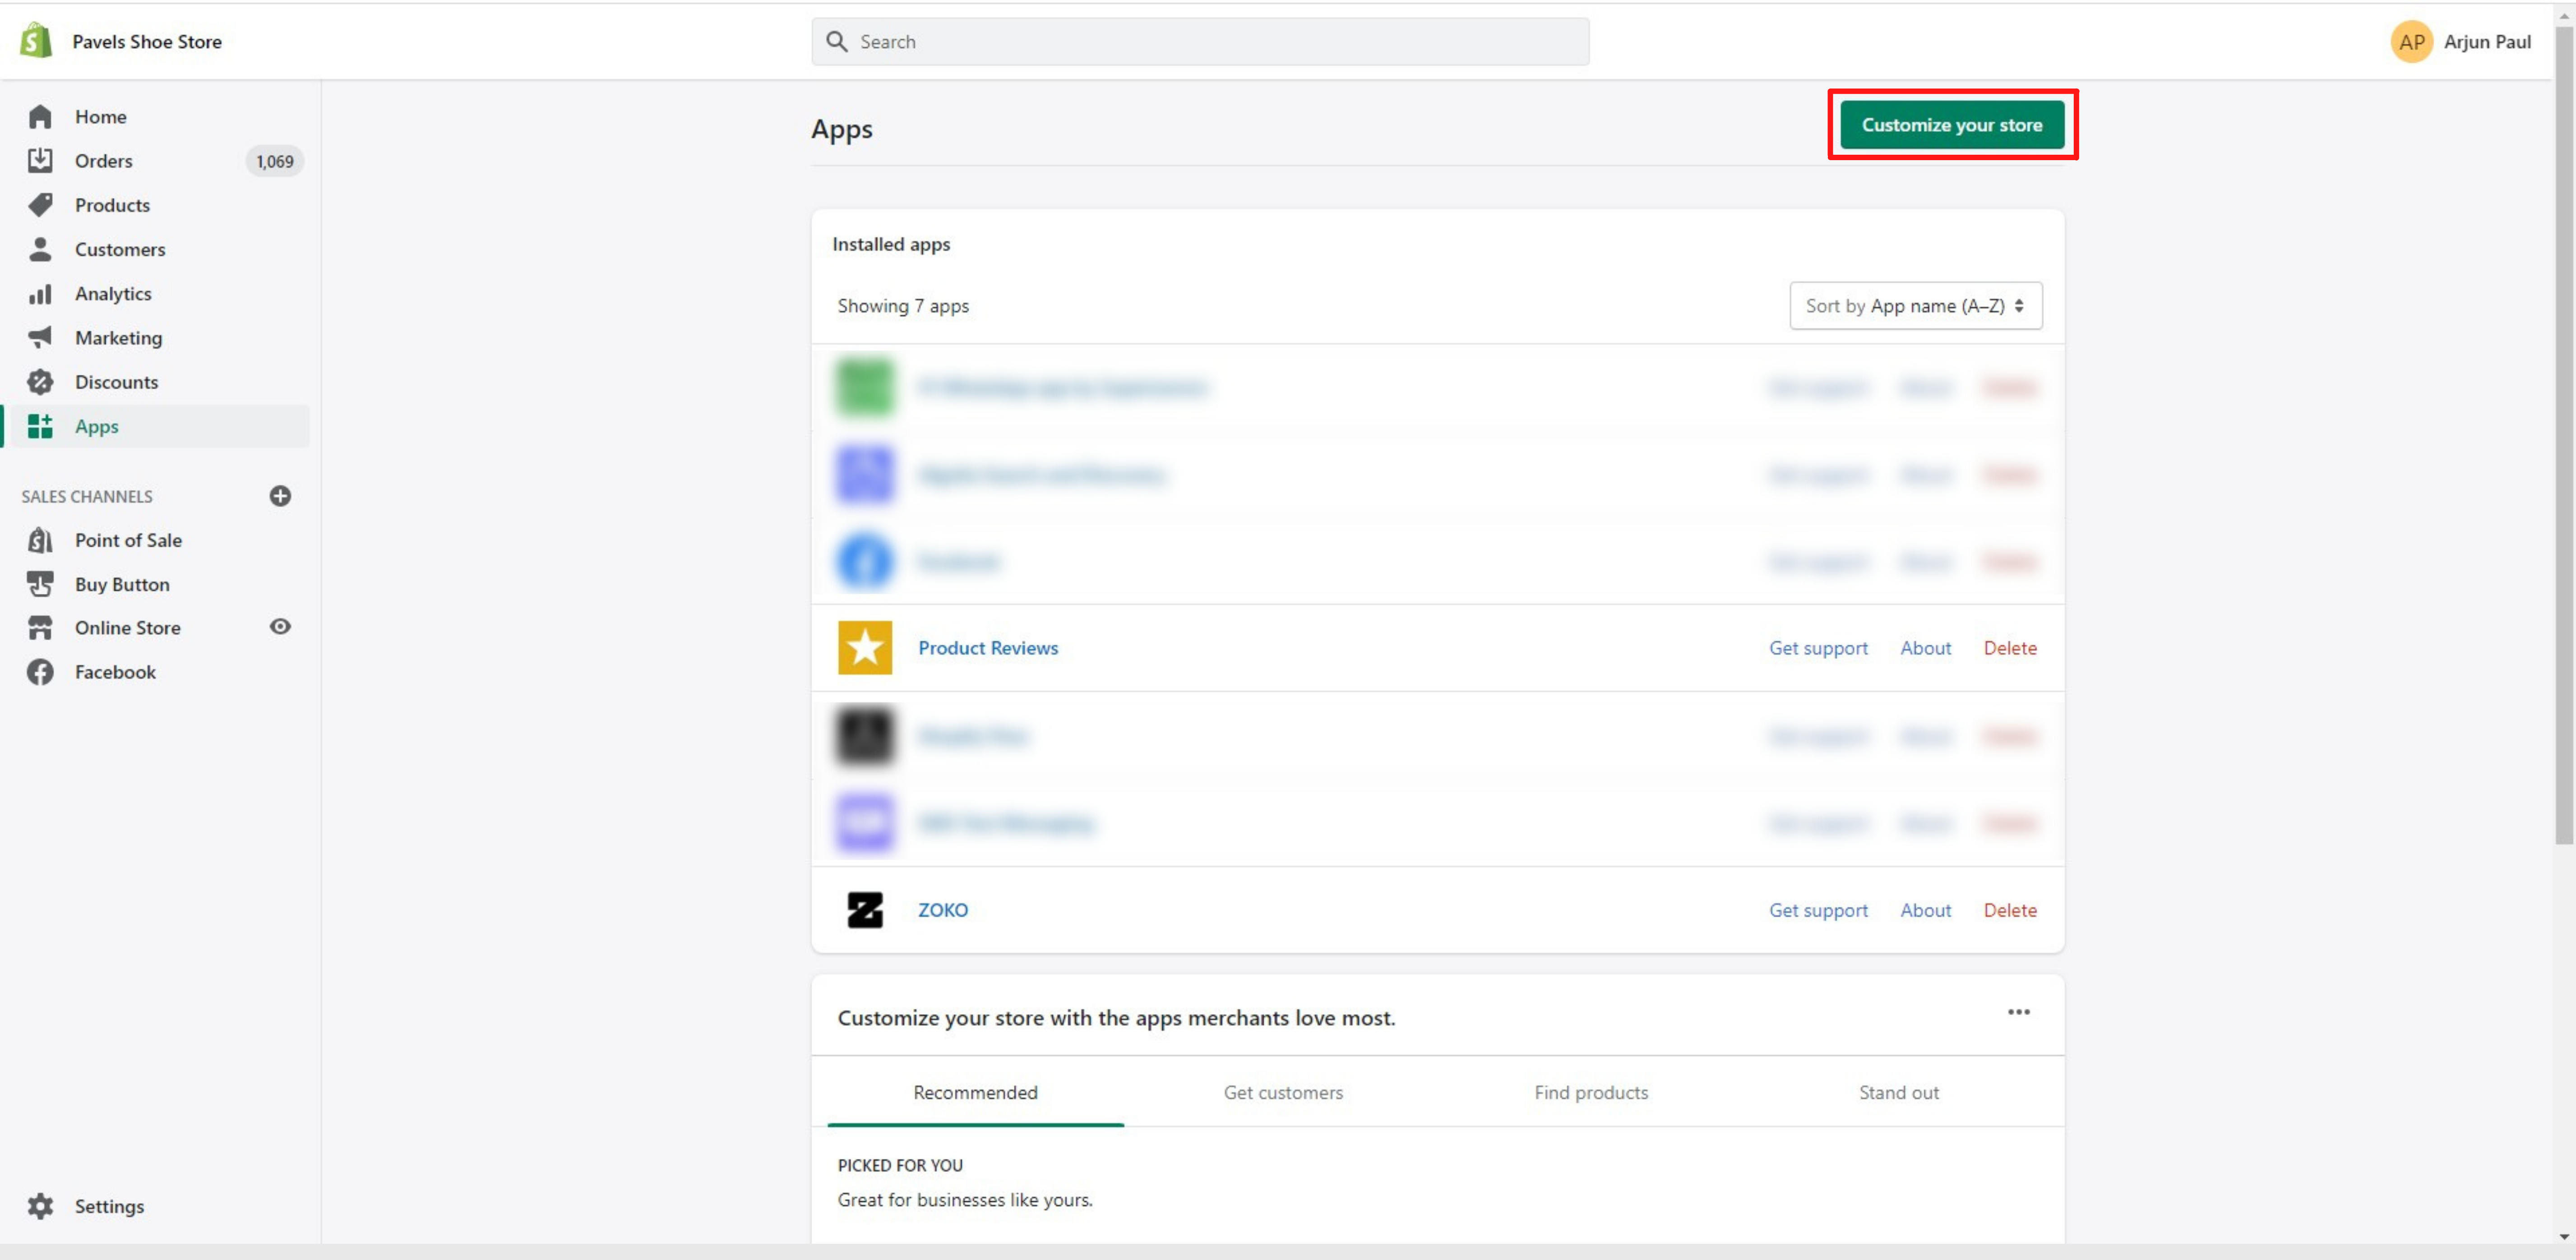Image resolution: width=2576 pixels, height=1260 pixels.
Task: Click the 1,069 orders count badge
Action: (274, 161)
